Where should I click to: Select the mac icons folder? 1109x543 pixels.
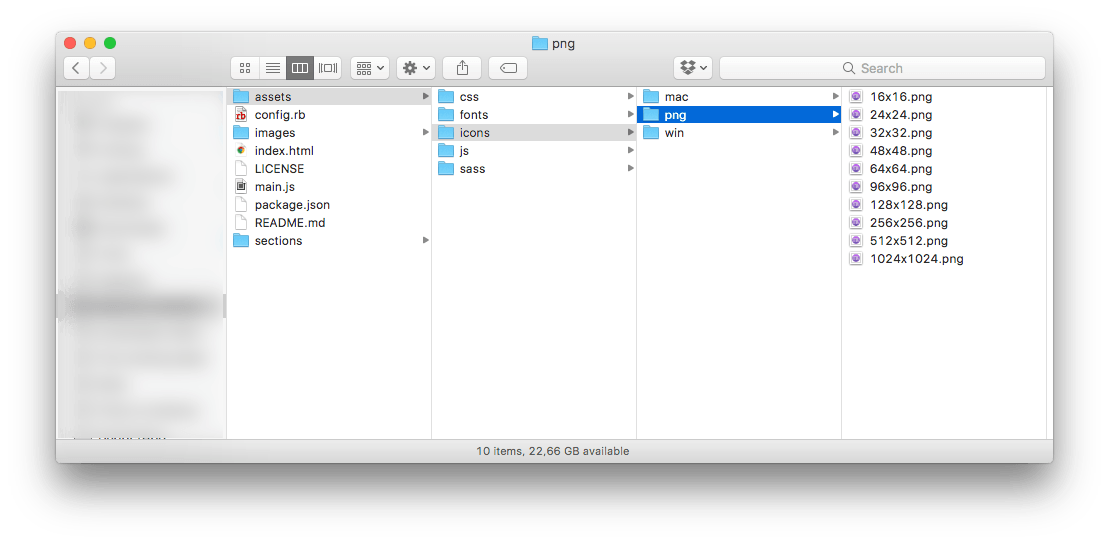[740, 96]
